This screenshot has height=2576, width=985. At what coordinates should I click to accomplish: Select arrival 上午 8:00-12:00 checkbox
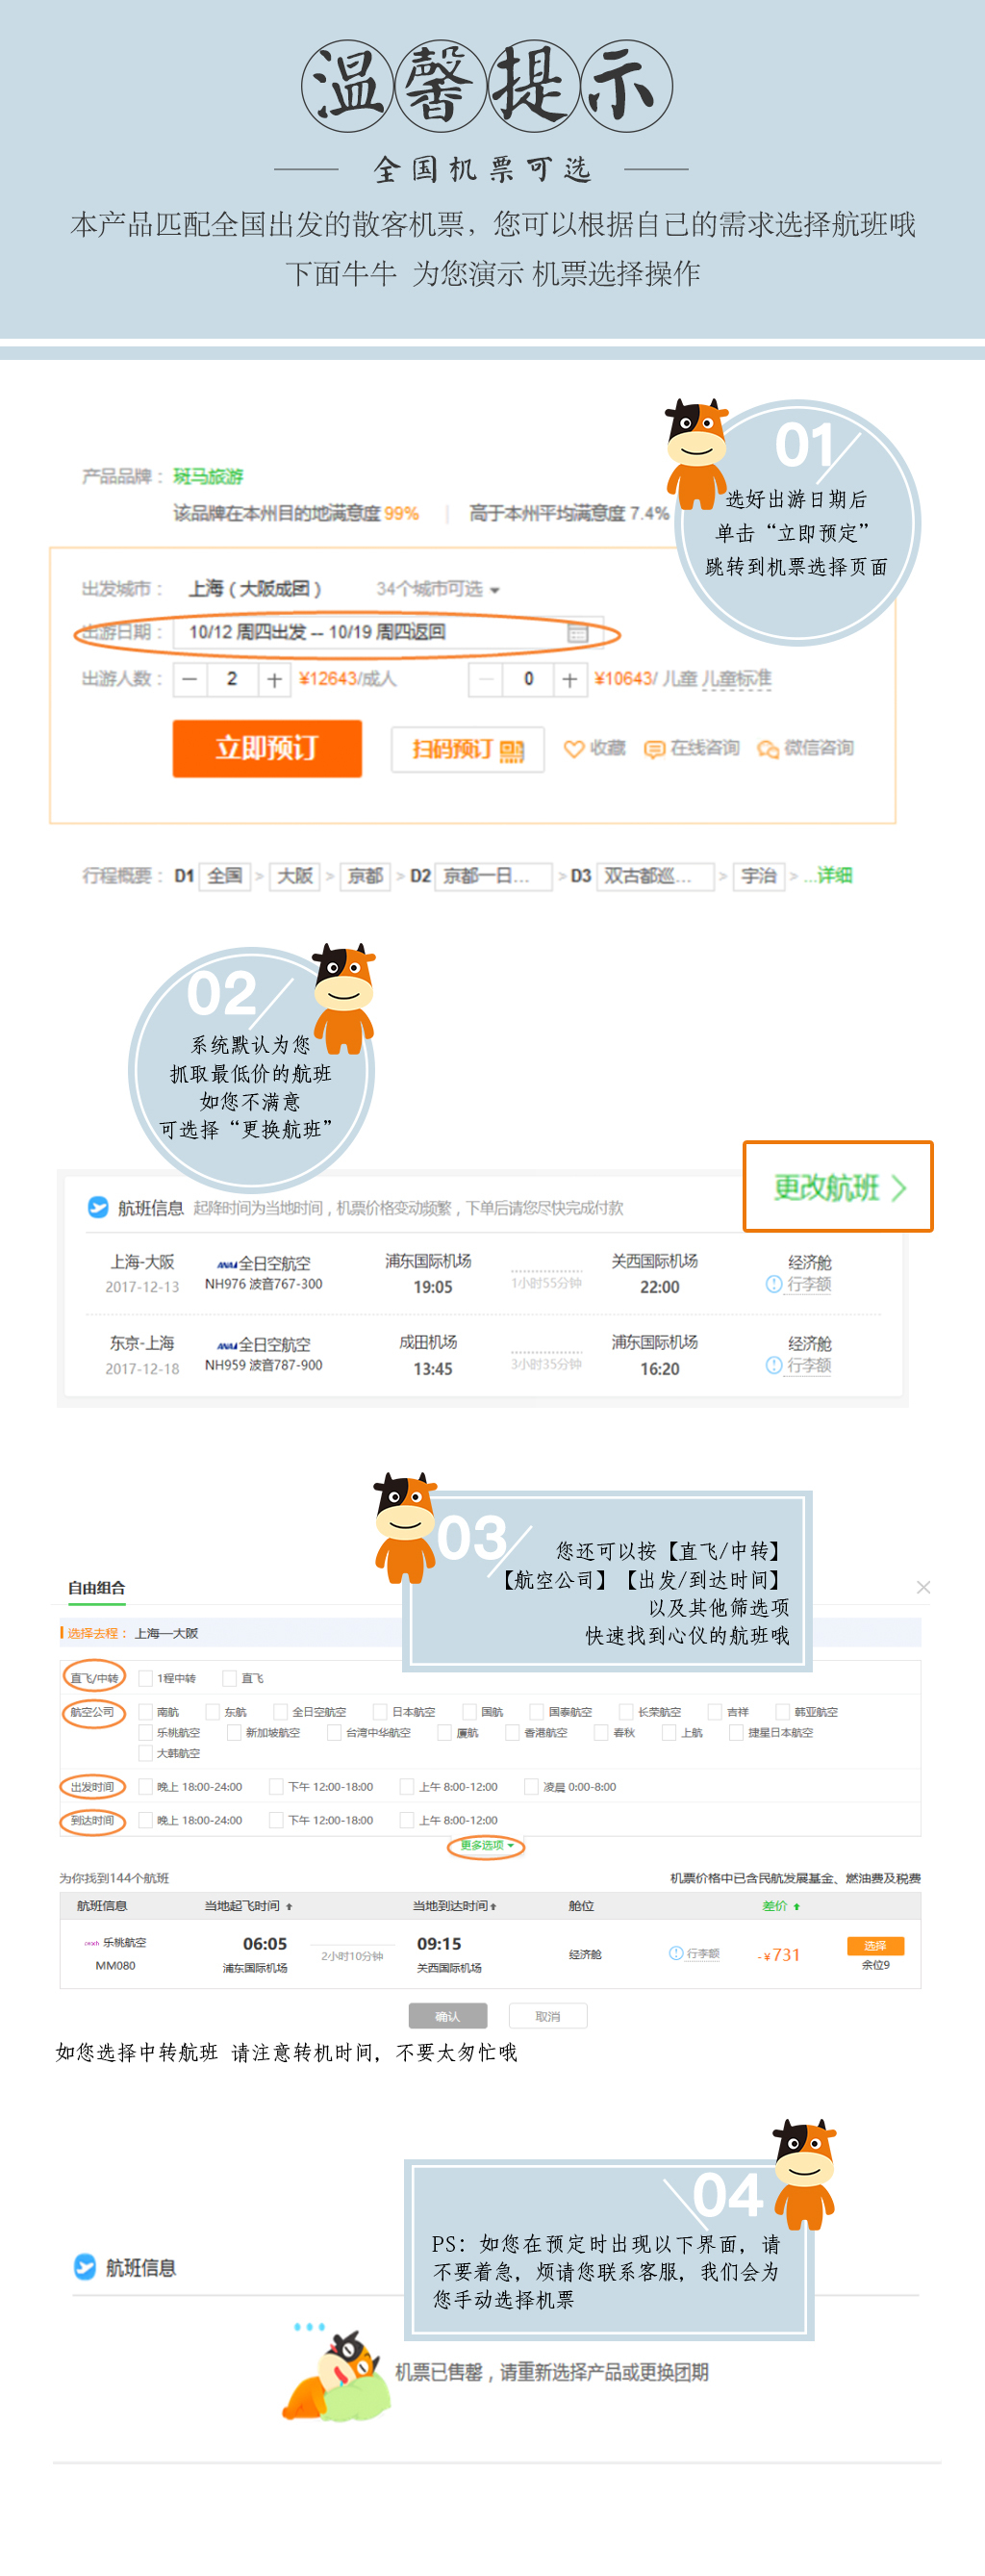pos(407,1820)
